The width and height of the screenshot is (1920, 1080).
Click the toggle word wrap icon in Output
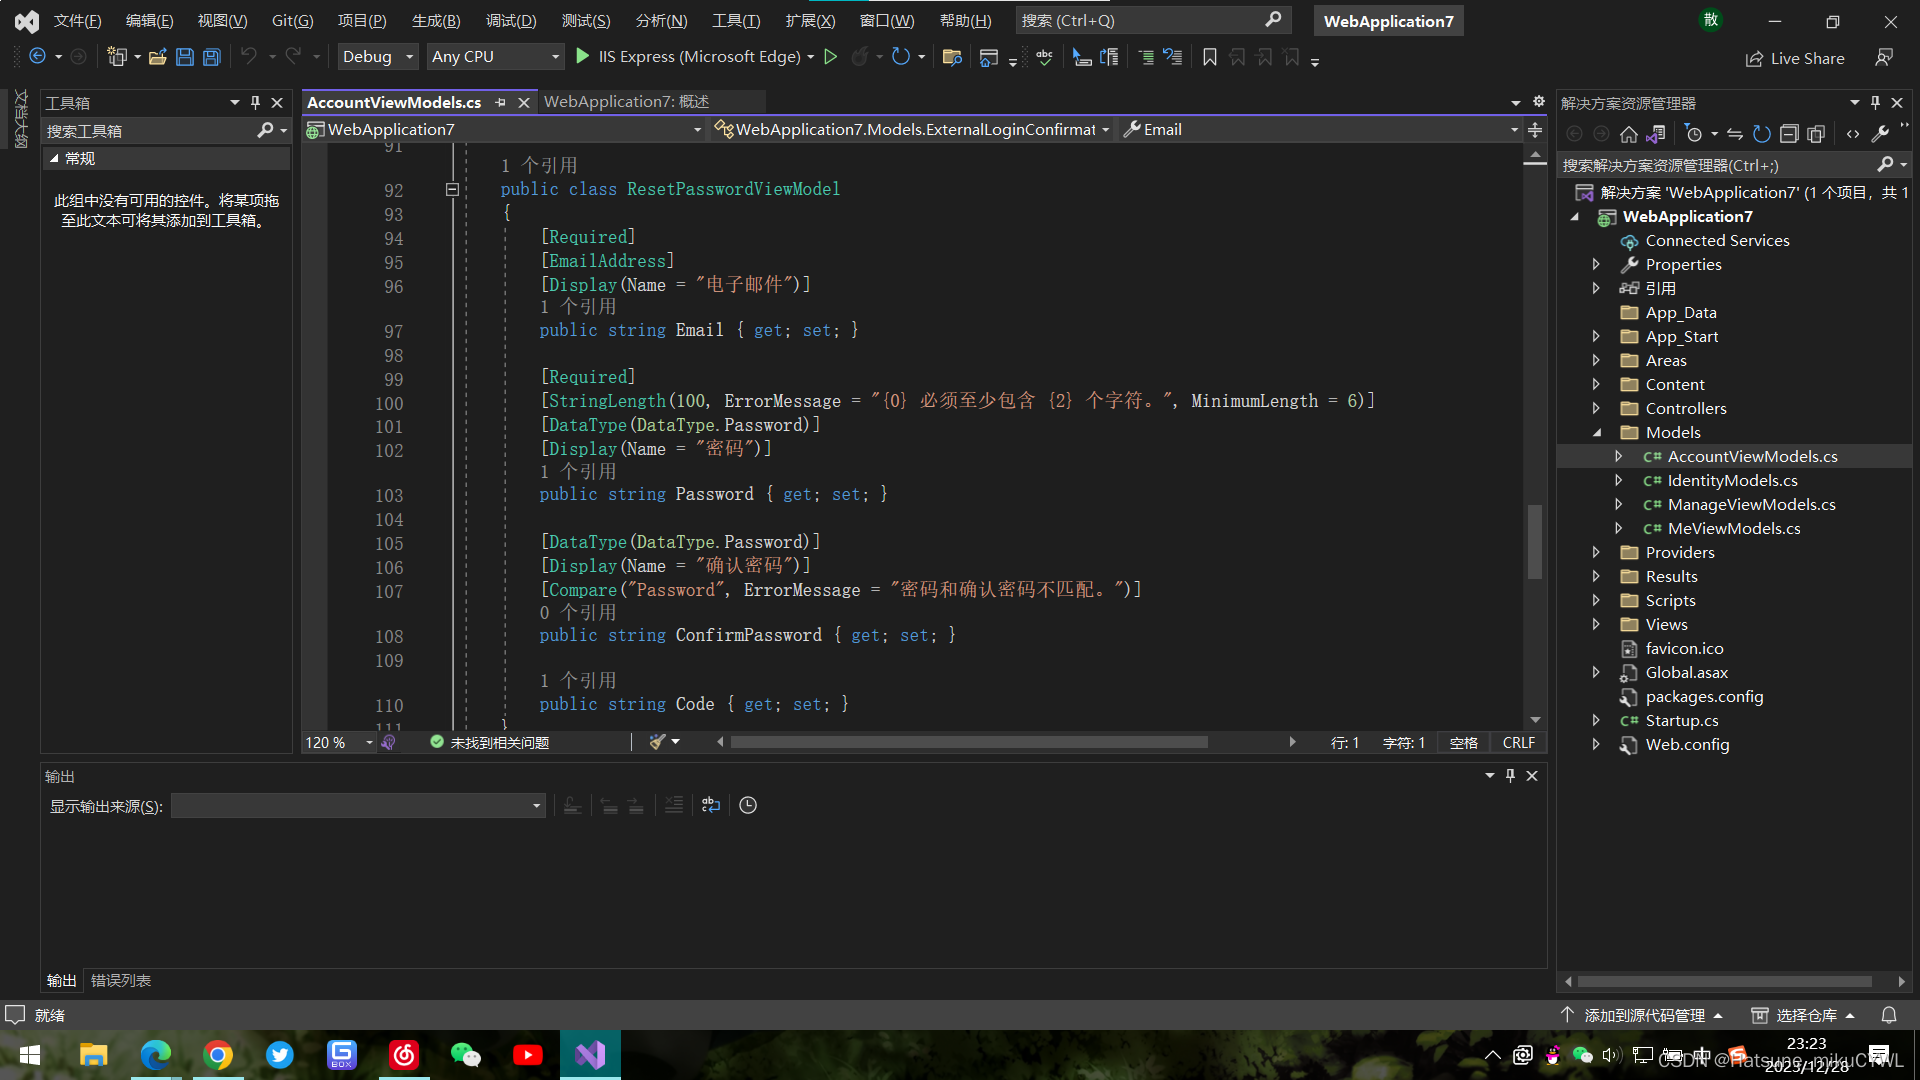[x=711, y=805]
